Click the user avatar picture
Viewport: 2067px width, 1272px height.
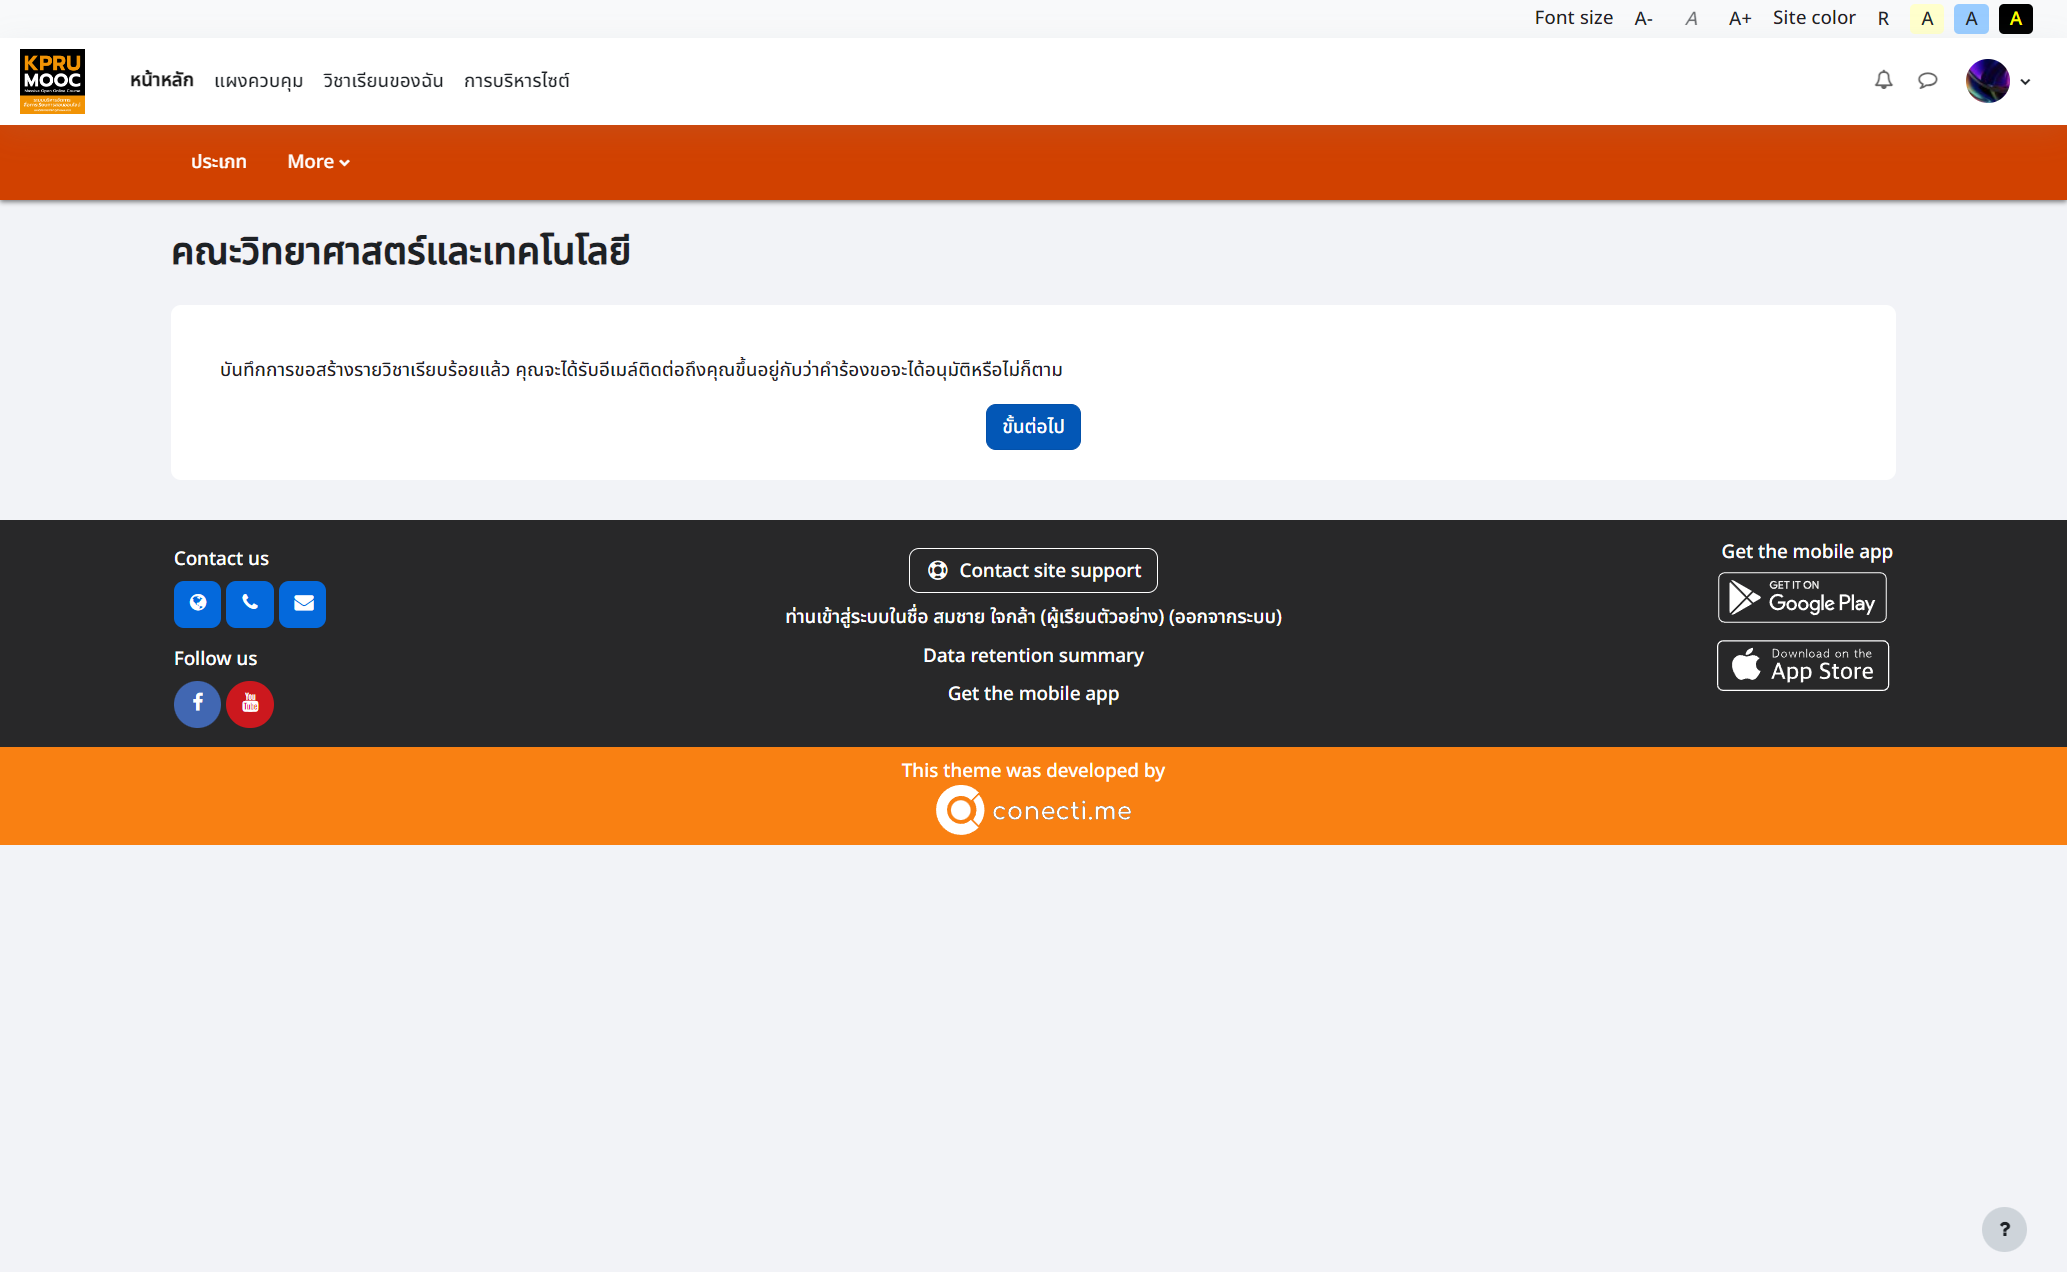[x=1987, y=81]
